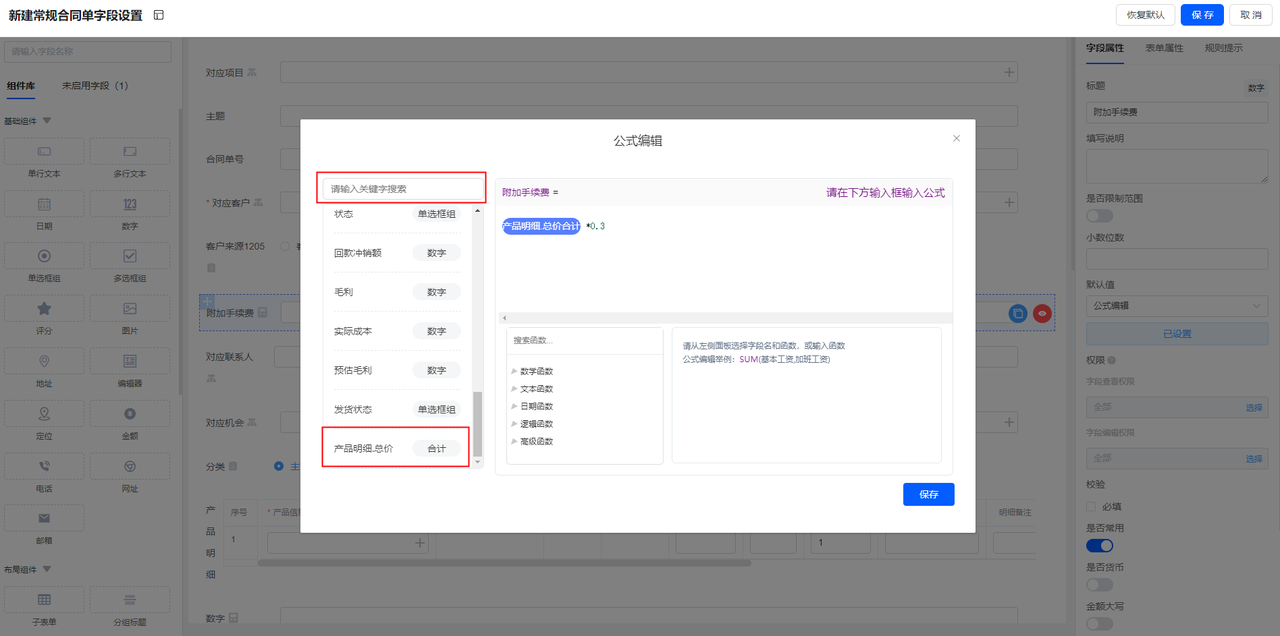Click the plus icon in 产品明细 table row
This screenshot has width=1280, height=636.
coord(421,543)
